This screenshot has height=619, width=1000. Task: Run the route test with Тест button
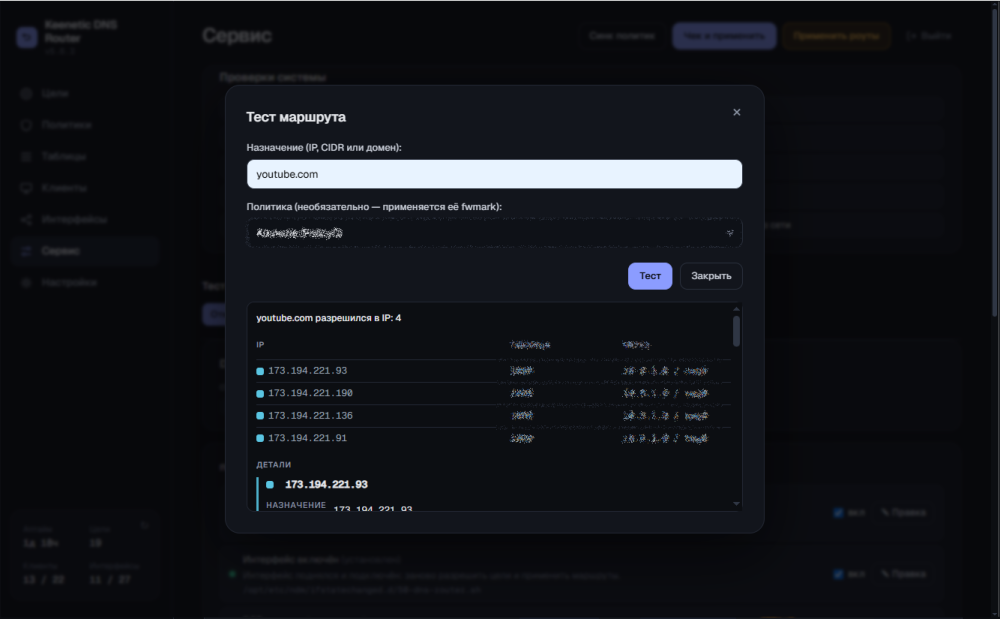click(650, 276)
